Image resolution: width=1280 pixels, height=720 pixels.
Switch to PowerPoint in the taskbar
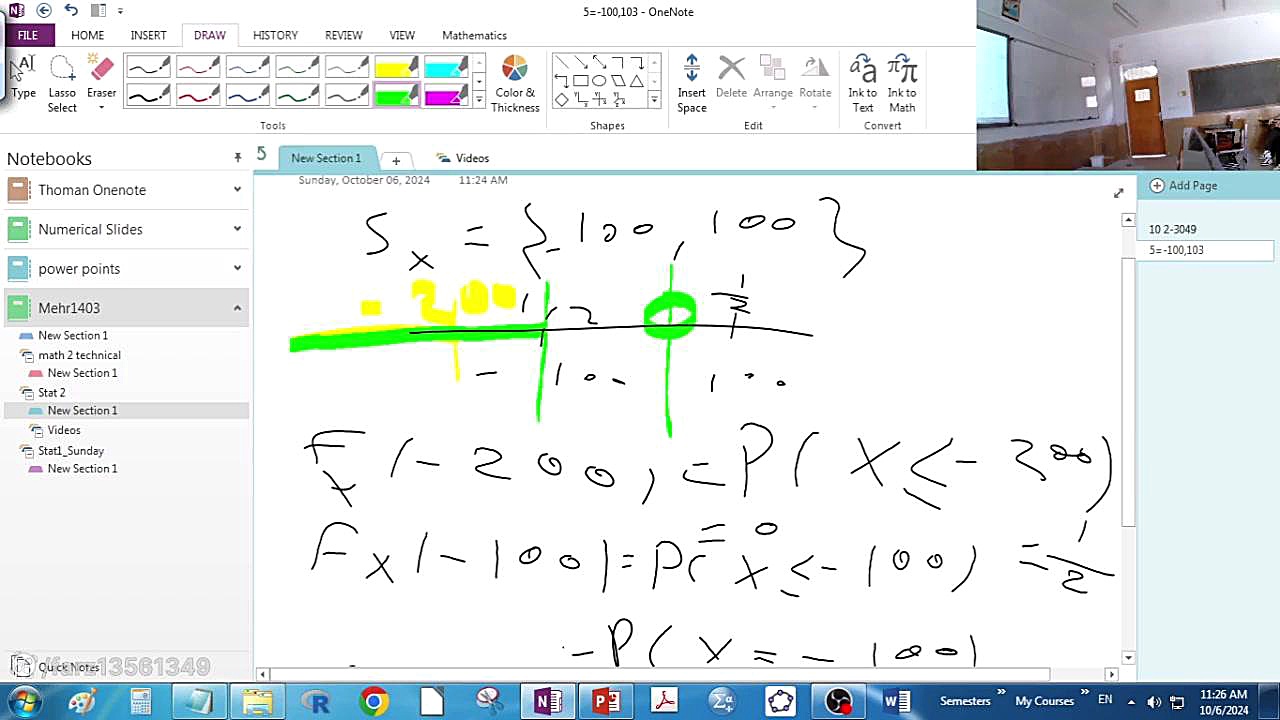pos(606,702)
